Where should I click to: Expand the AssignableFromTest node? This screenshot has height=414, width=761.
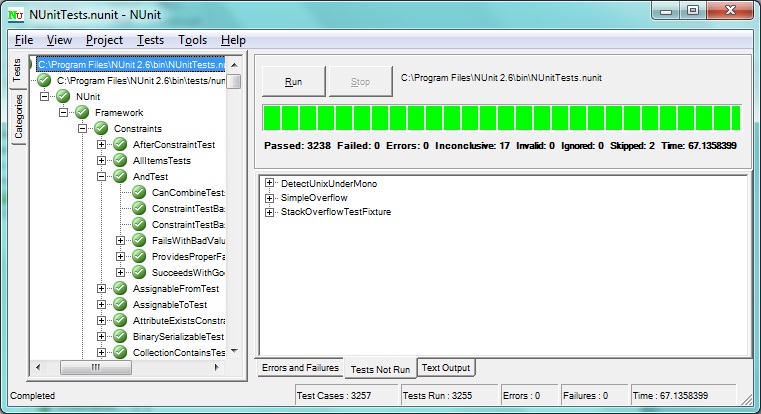click(x=102, y=289)
